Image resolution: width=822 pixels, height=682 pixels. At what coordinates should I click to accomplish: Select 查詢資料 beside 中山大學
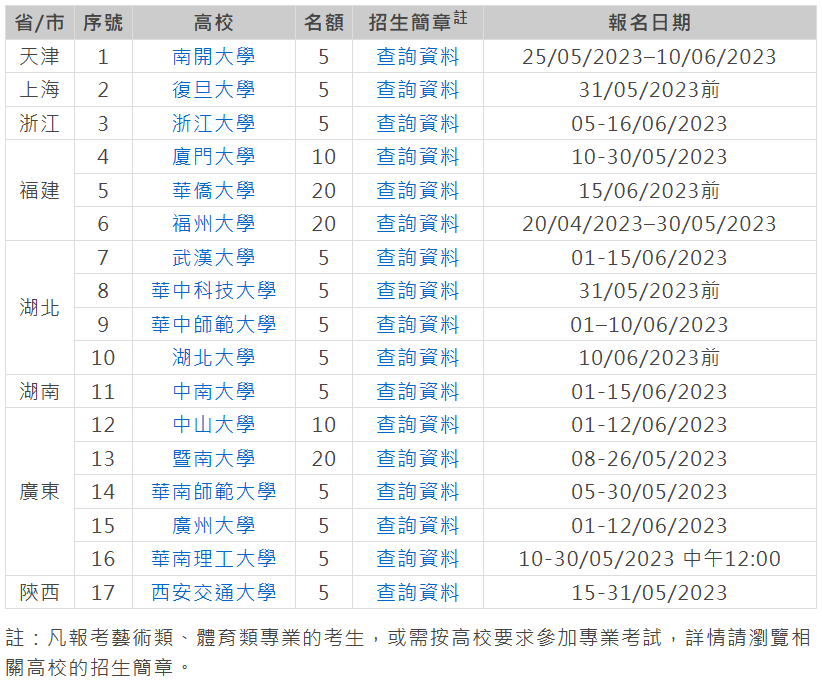(x=418, y=425)
